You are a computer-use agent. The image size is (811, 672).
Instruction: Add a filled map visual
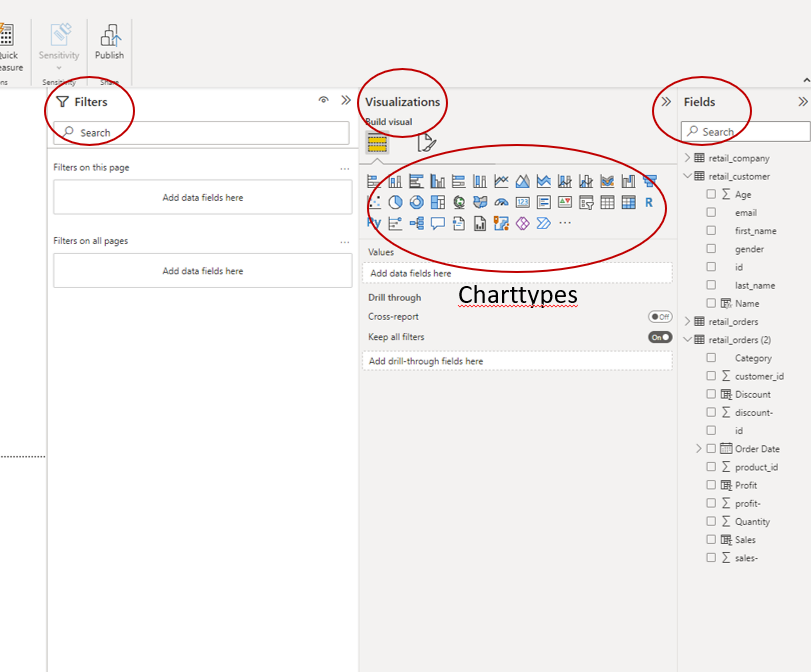[480, 202]
